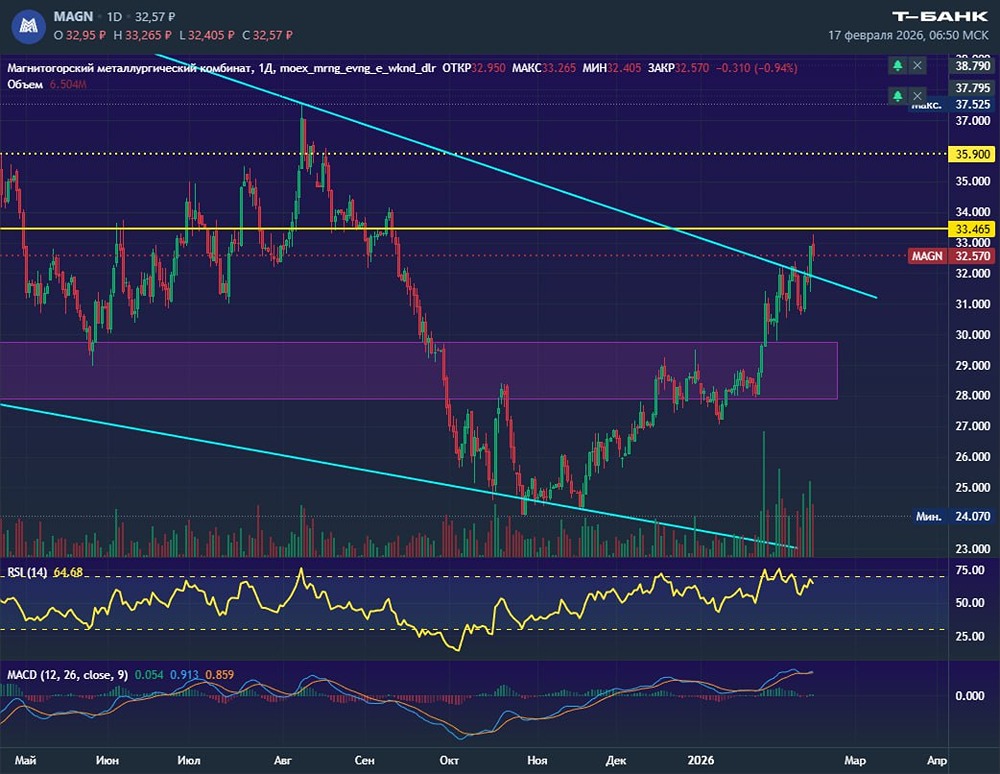Screen dimensions: 1000x774
Task: Click the Июн label on time axis
Action: (x=107, y=760)
